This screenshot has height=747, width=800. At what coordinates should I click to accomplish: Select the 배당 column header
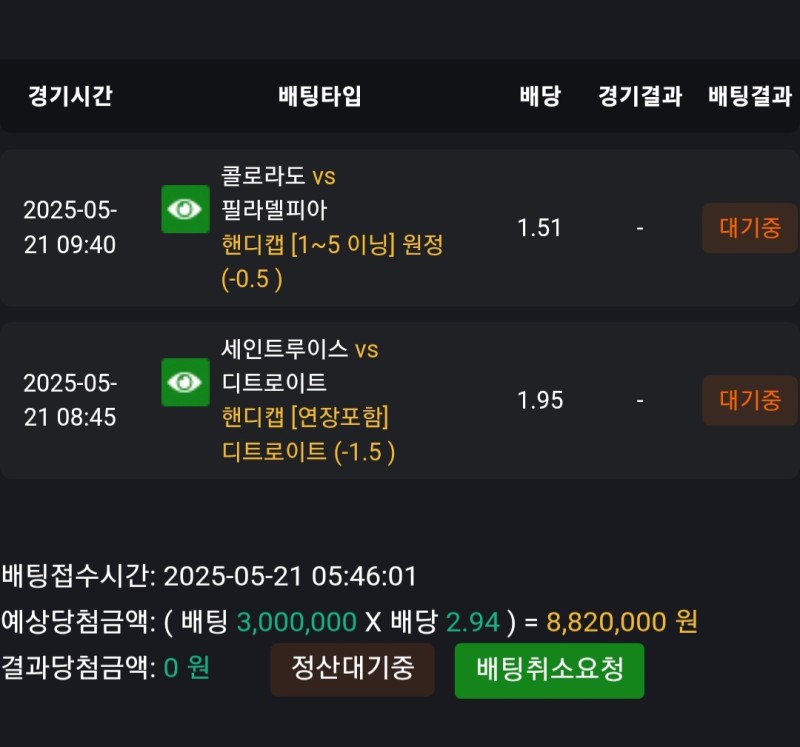pos(540,97)
